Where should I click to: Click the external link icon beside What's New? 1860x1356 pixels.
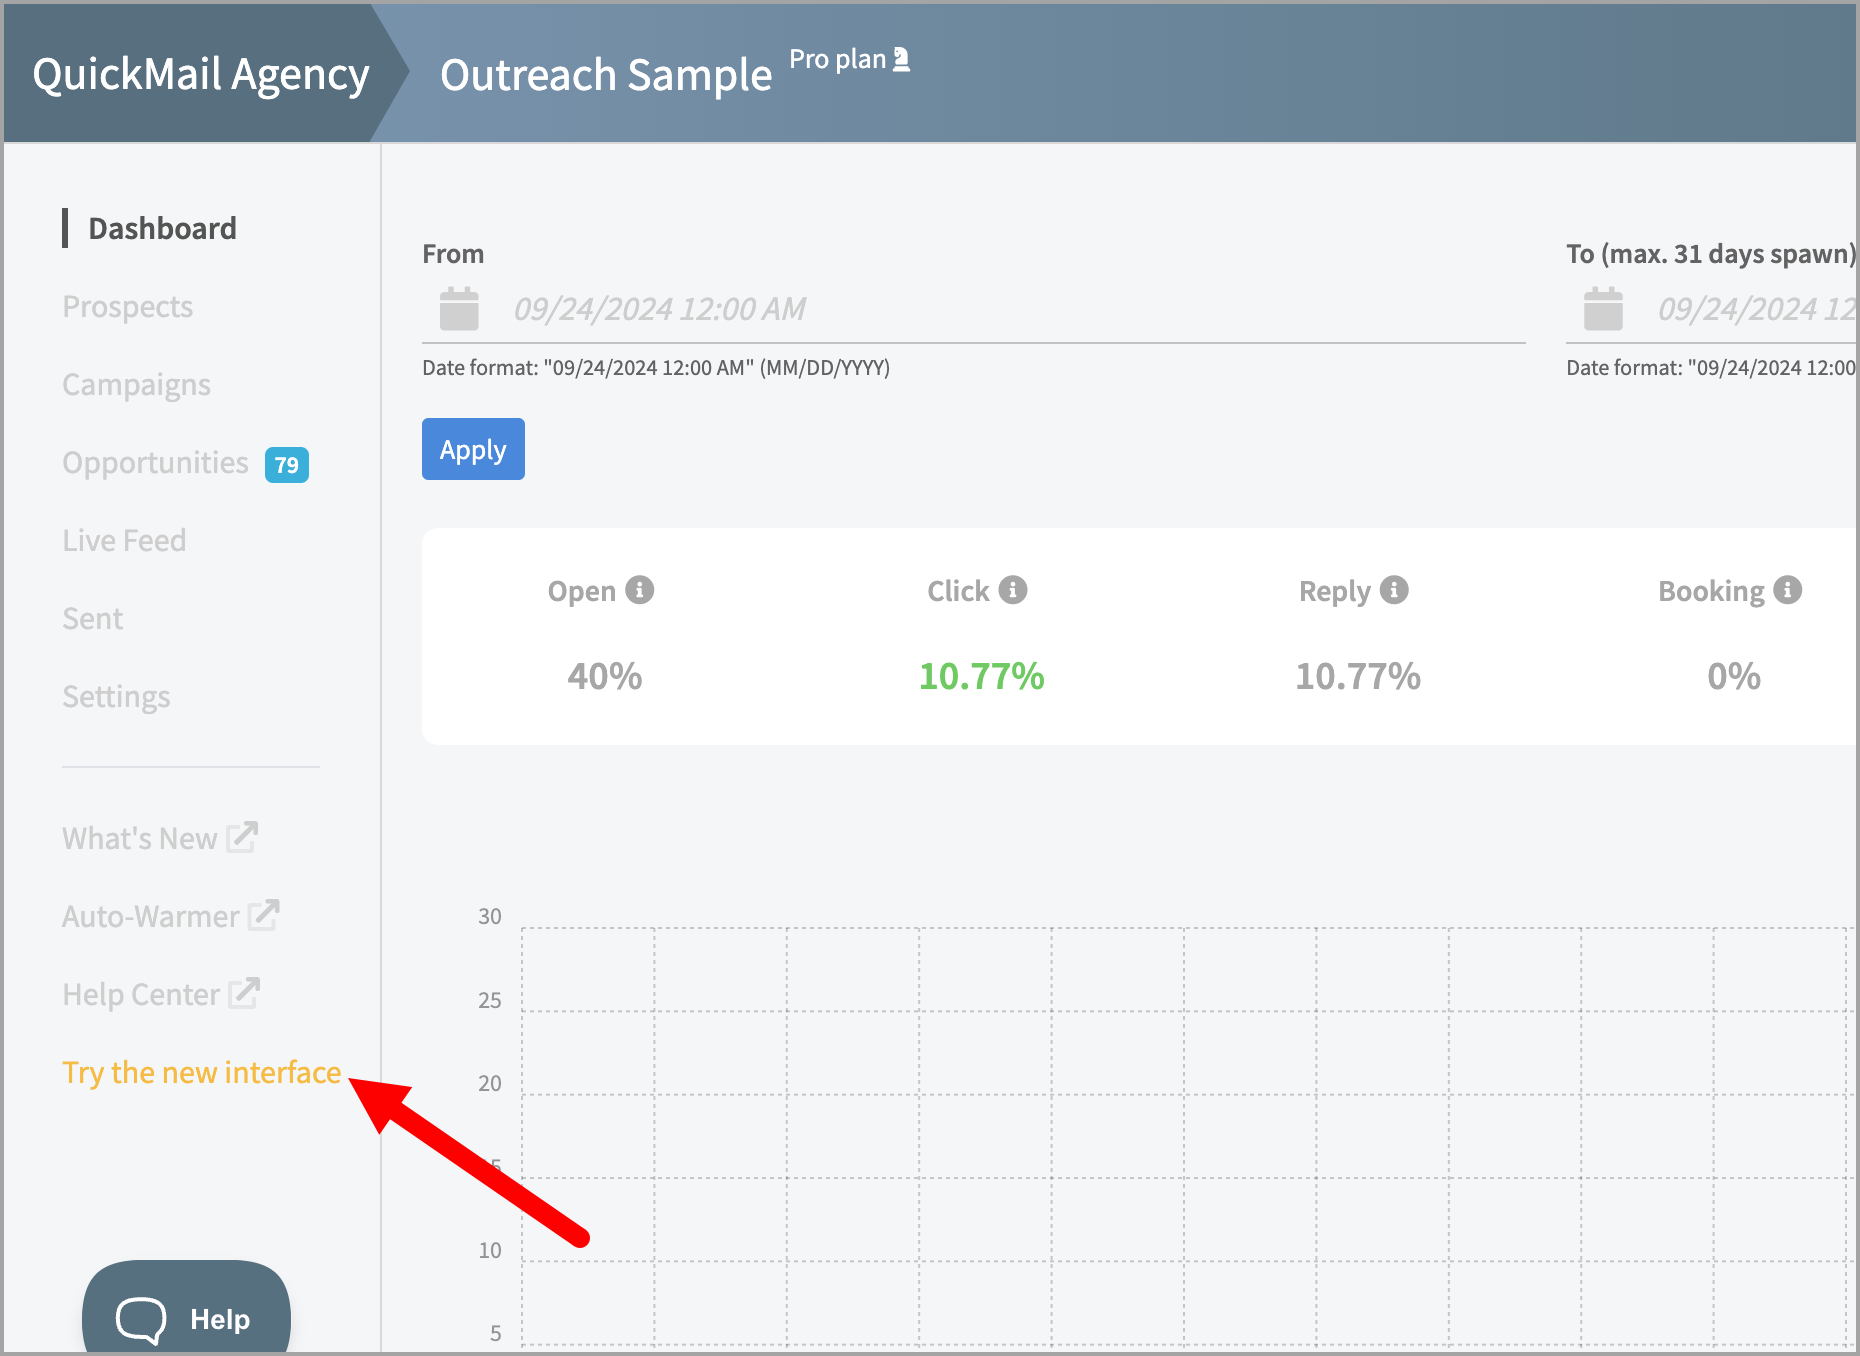[242, 837]
